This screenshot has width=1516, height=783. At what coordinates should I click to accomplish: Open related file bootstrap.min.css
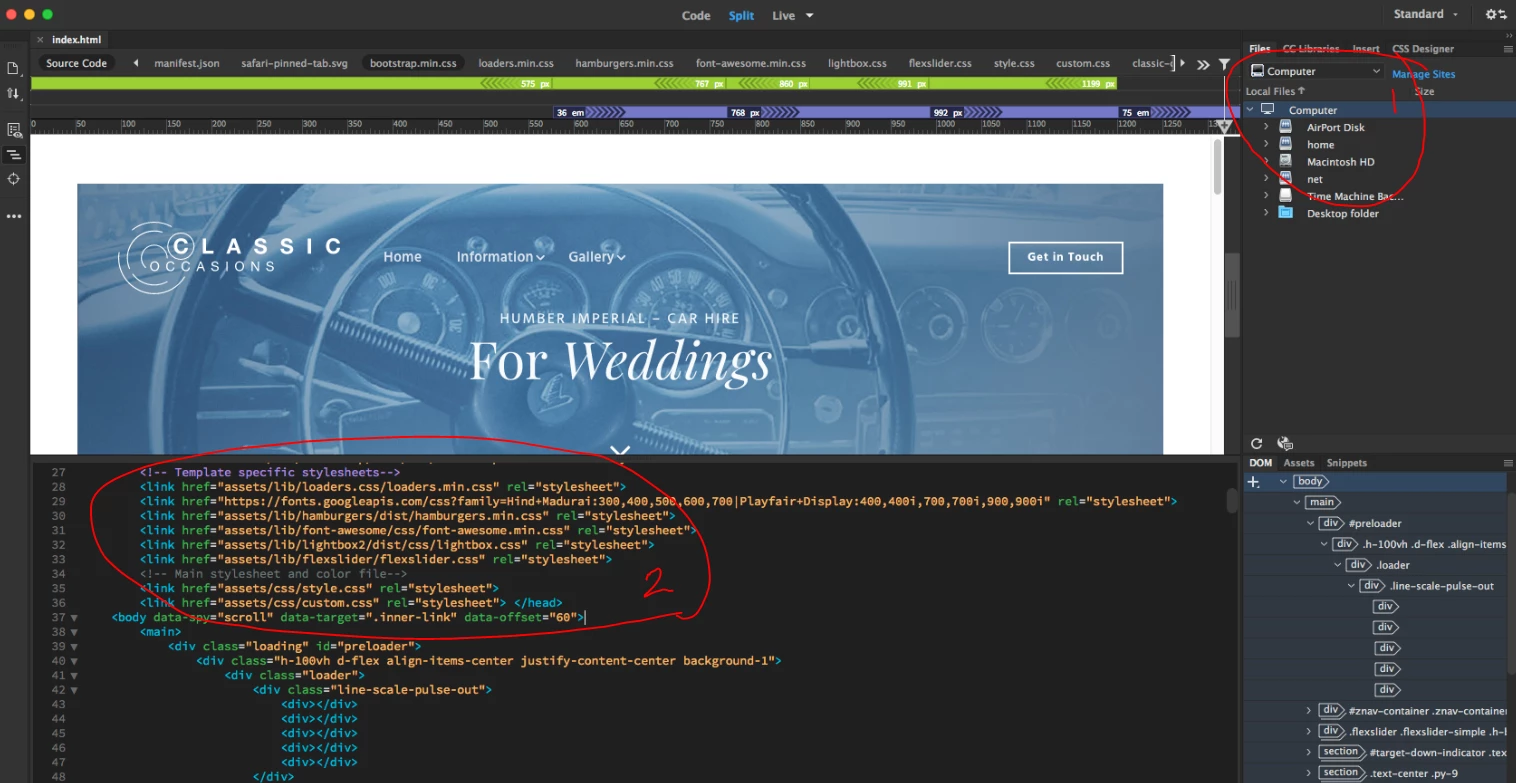click(413, 63)
